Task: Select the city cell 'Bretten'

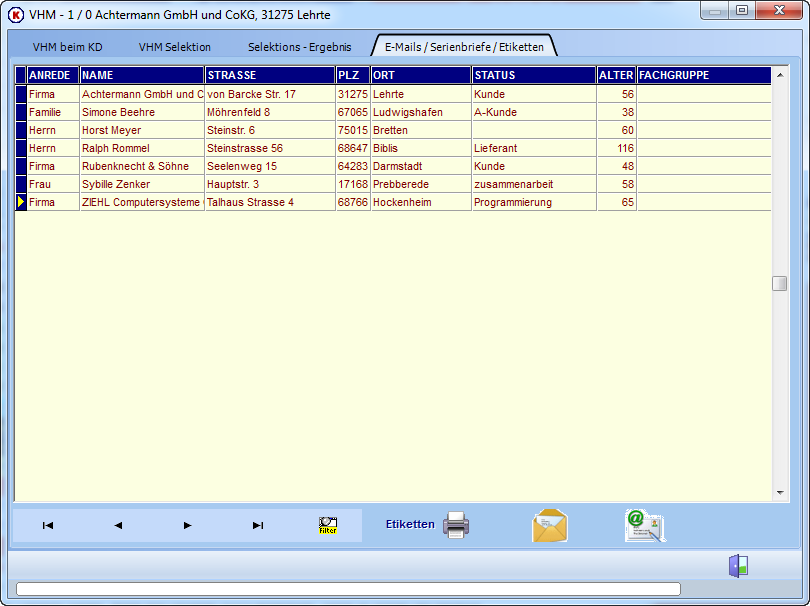Action: coord(422,130)
